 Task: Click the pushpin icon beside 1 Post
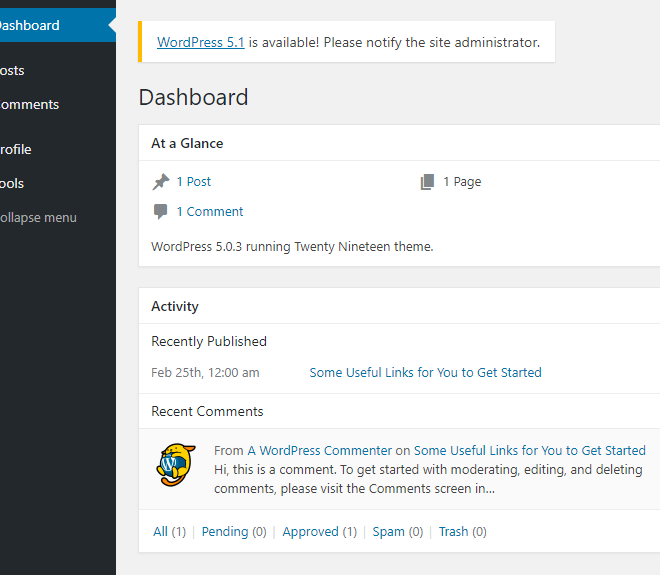(160, 182)
